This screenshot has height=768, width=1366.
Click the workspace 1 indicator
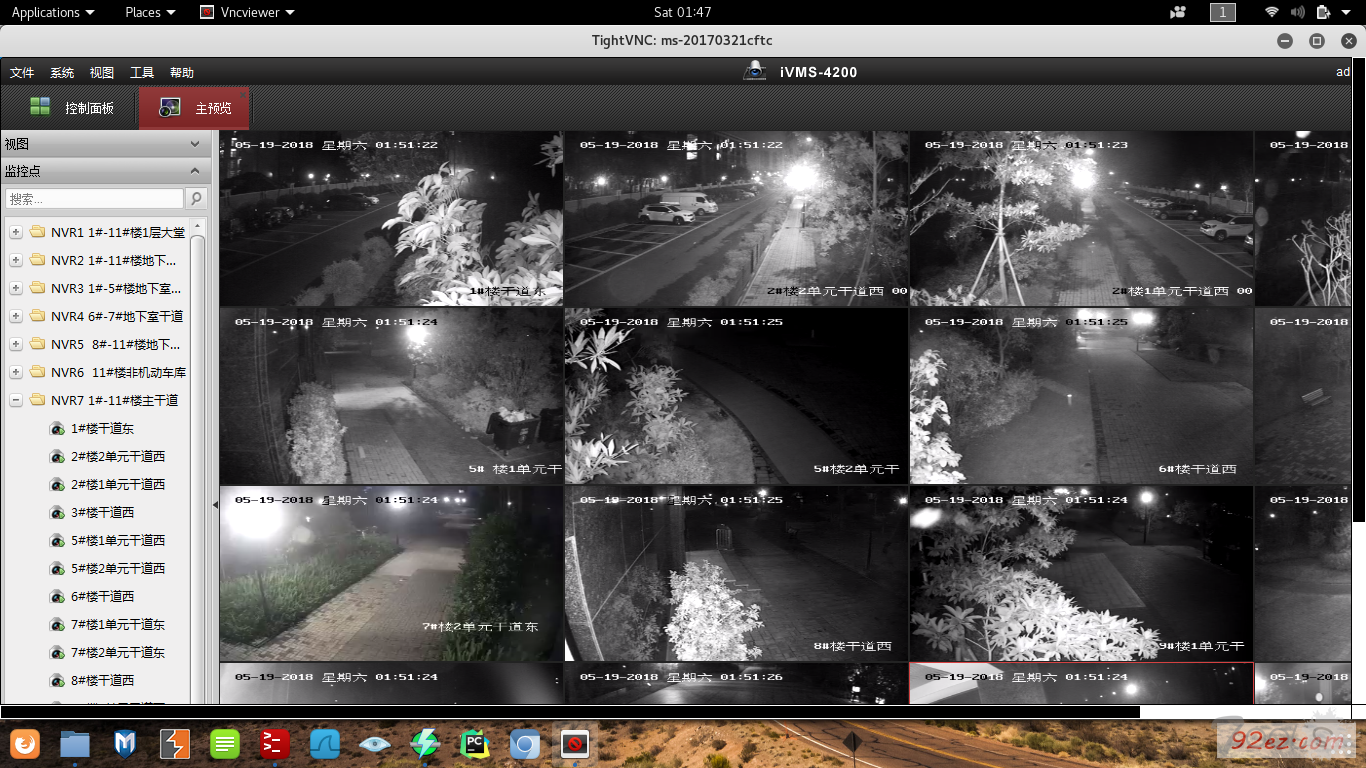(1222, 12)
